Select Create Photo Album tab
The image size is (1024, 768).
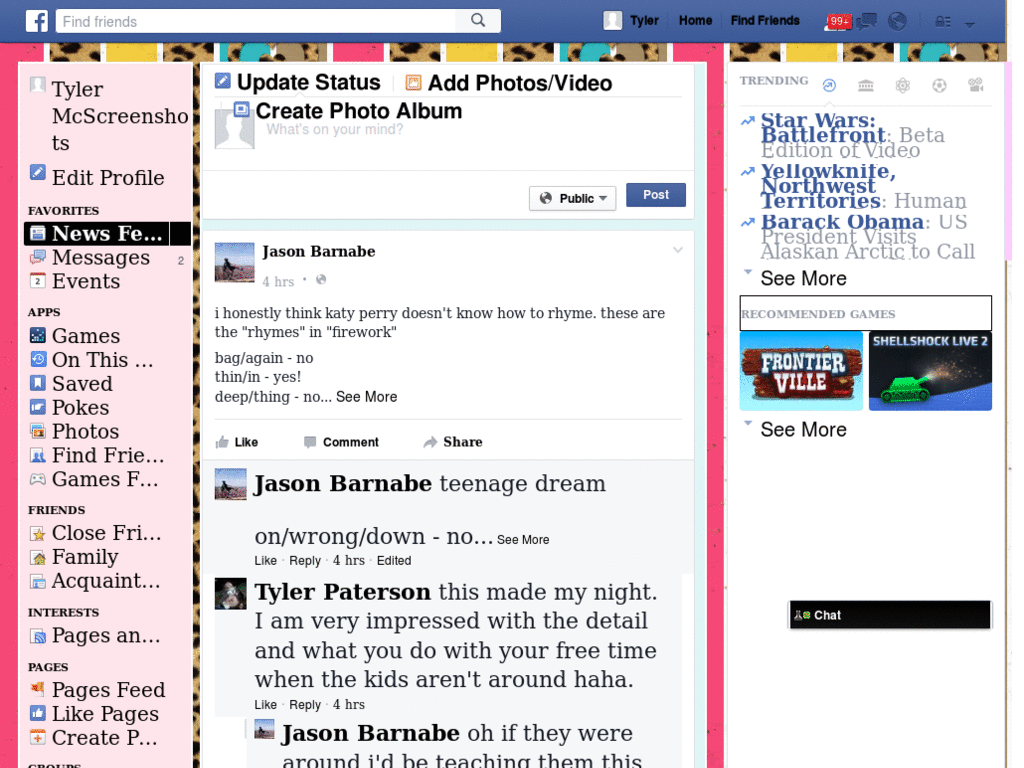[x=348, y=110]
